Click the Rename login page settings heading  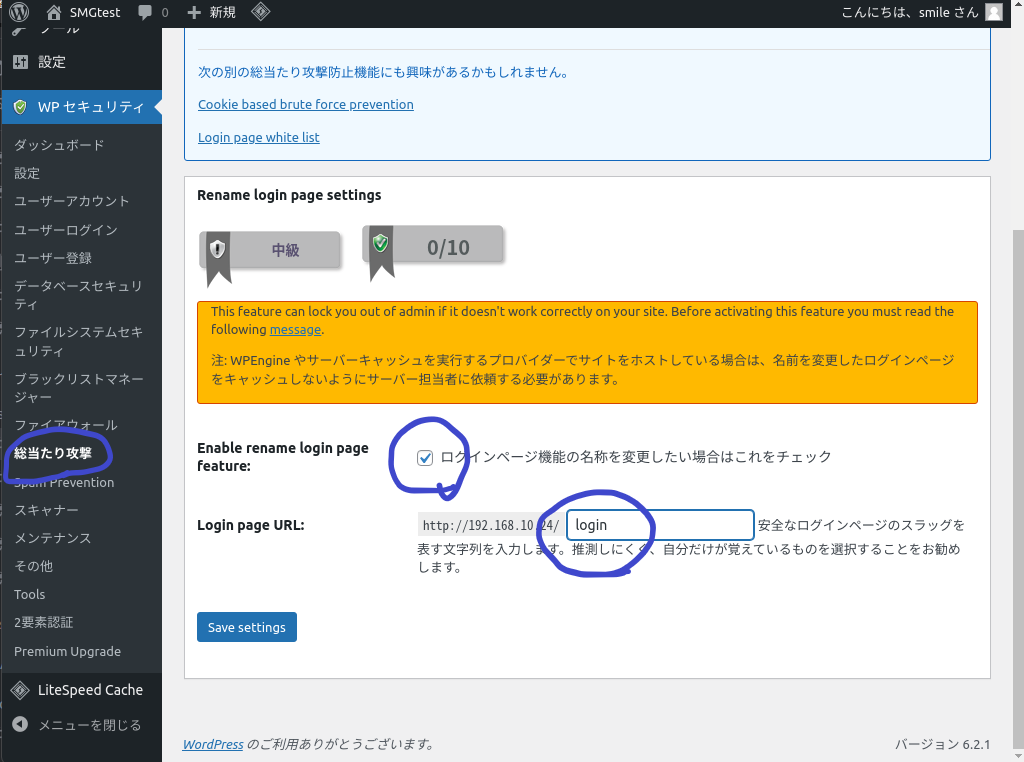pos(289,195)
